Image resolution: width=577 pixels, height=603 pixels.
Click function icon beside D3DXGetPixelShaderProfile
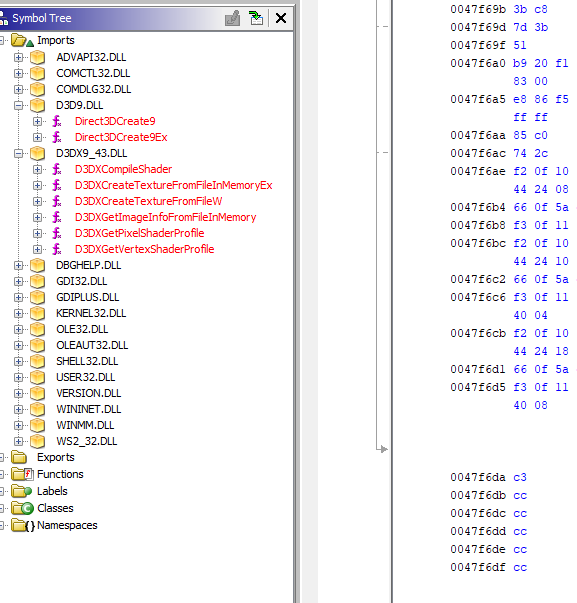click(x=57, y=233)
